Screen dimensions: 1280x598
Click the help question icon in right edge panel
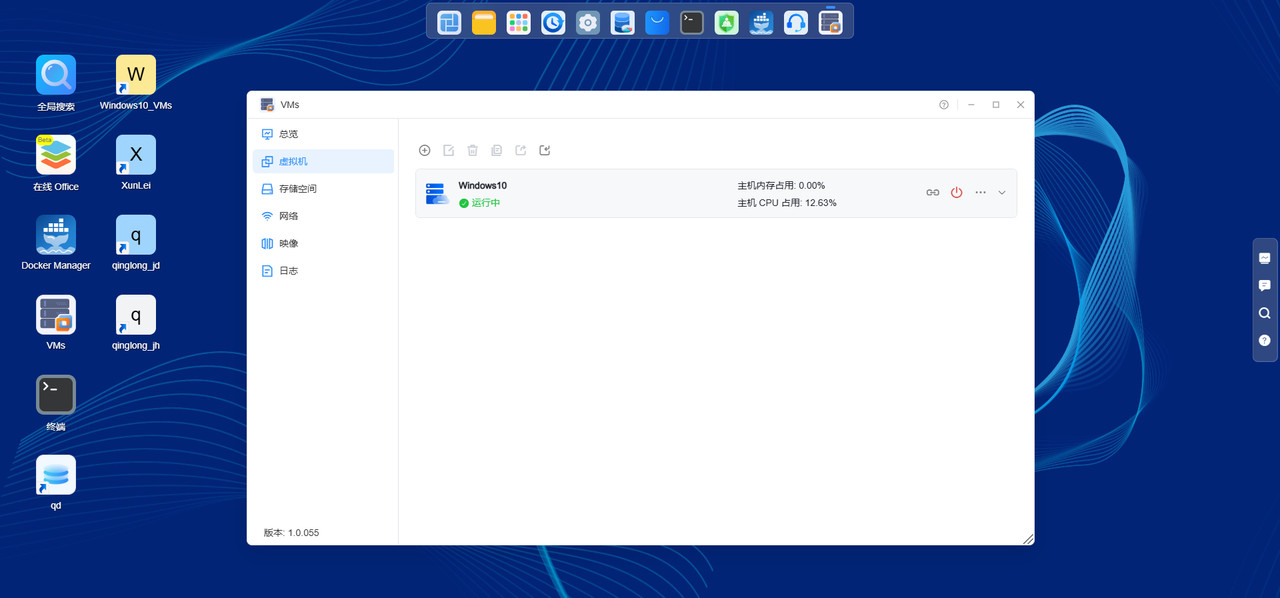click(x=1265, y=341)
